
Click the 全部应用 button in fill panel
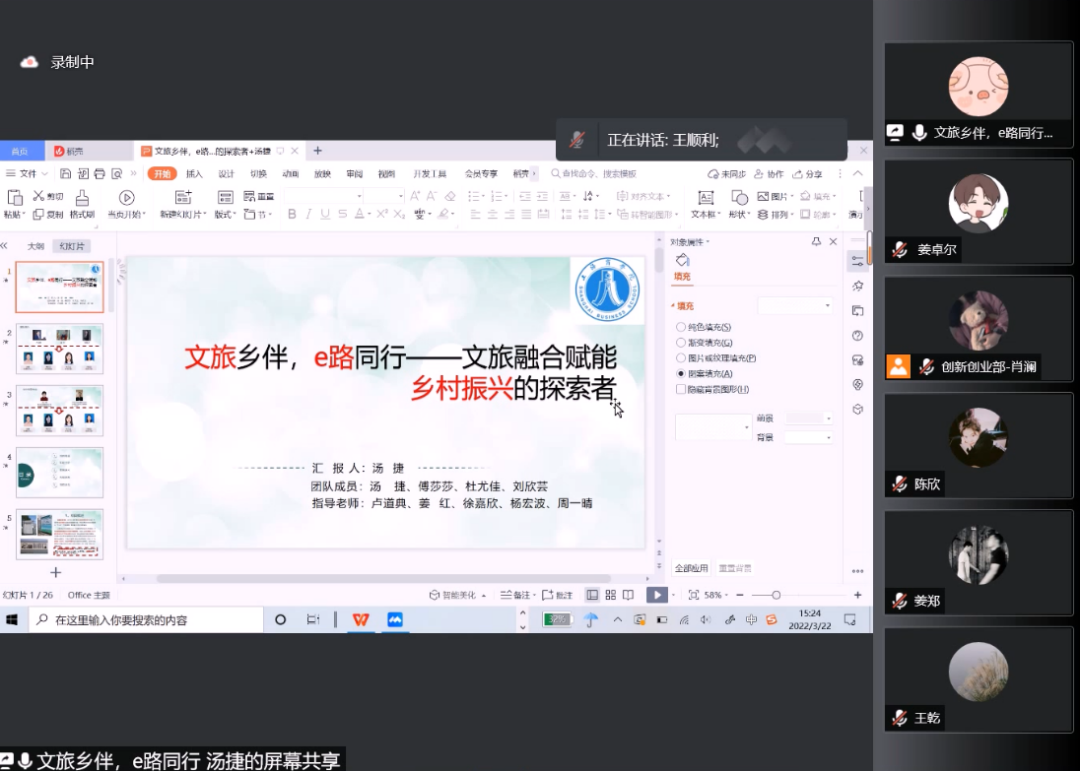[693, 567]
